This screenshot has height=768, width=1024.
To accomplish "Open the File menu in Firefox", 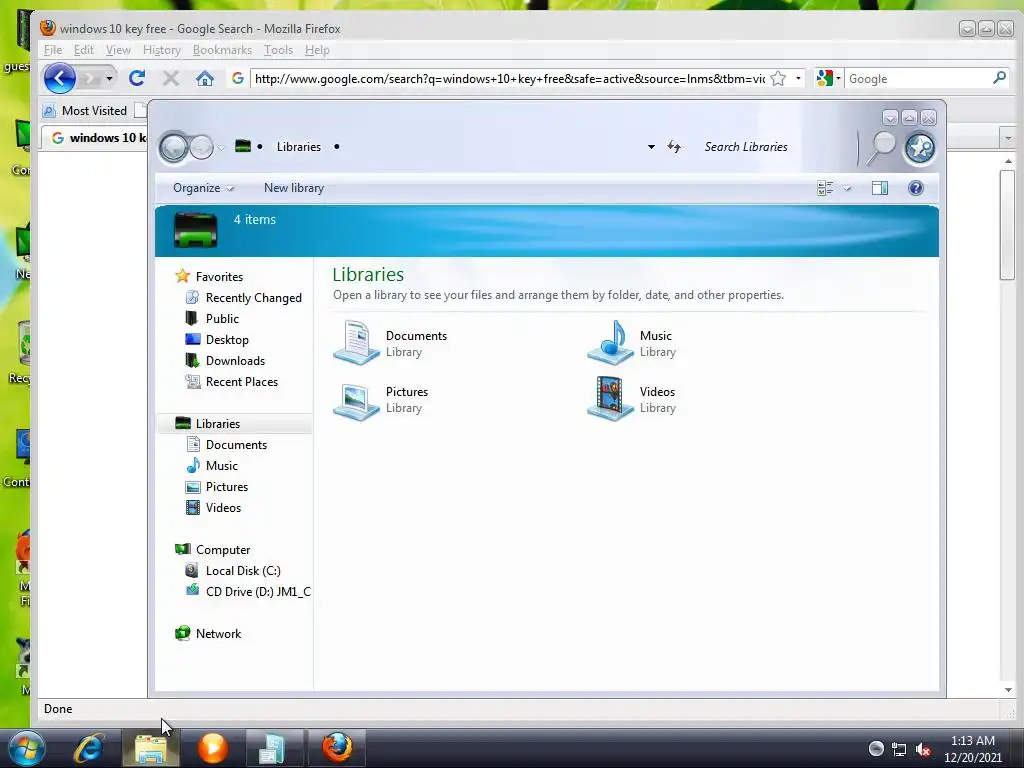I will point(53,50).
